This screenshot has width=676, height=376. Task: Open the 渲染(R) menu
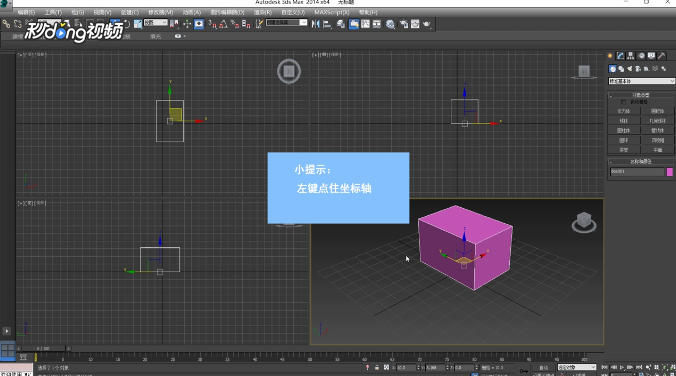click(x=263, y=13)
